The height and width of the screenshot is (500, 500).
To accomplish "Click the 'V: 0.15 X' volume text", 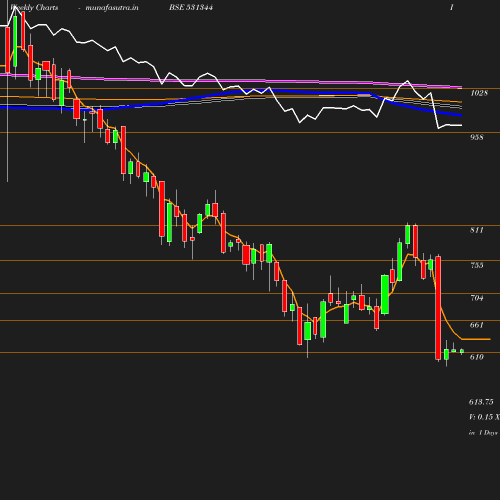I will pos(484,417).
